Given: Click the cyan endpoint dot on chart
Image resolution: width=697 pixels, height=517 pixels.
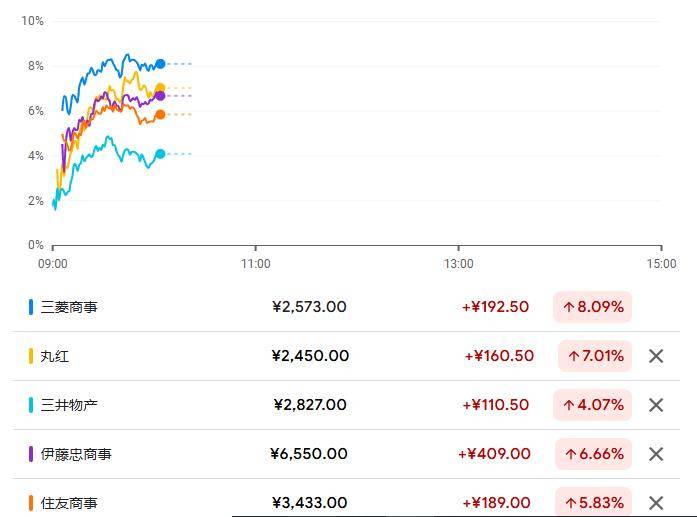Looking at the screenshot, I should pos(160,154).
